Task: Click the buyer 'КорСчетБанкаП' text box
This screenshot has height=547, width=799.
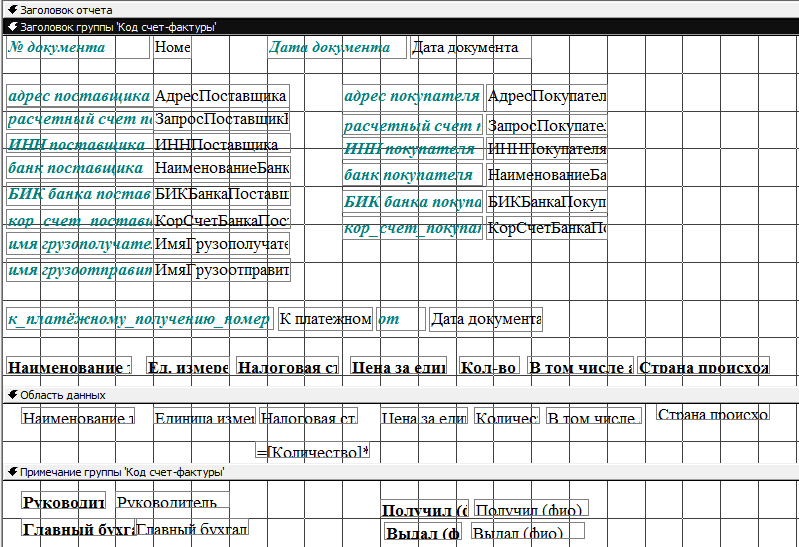Action: [x=547, y=228]
